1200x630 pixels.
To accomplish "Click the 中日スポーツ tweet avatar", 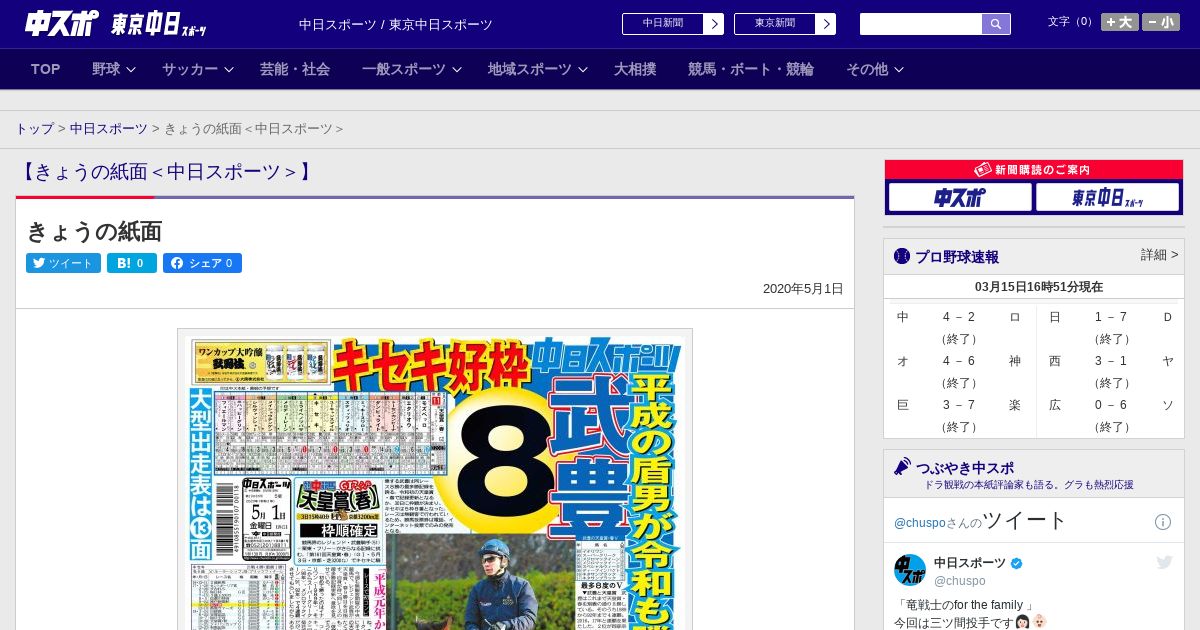I will [x=910, y=570].
